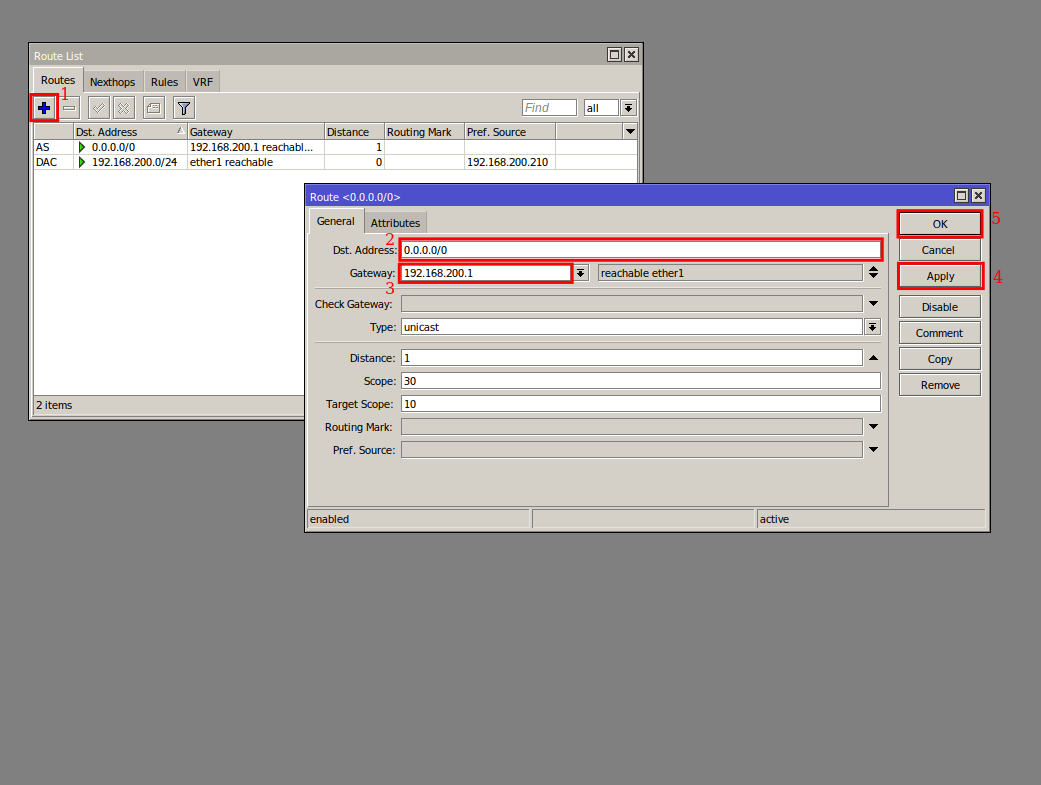Switch to the Attributes tab
Screen dimensions: 1041x785
396,222
